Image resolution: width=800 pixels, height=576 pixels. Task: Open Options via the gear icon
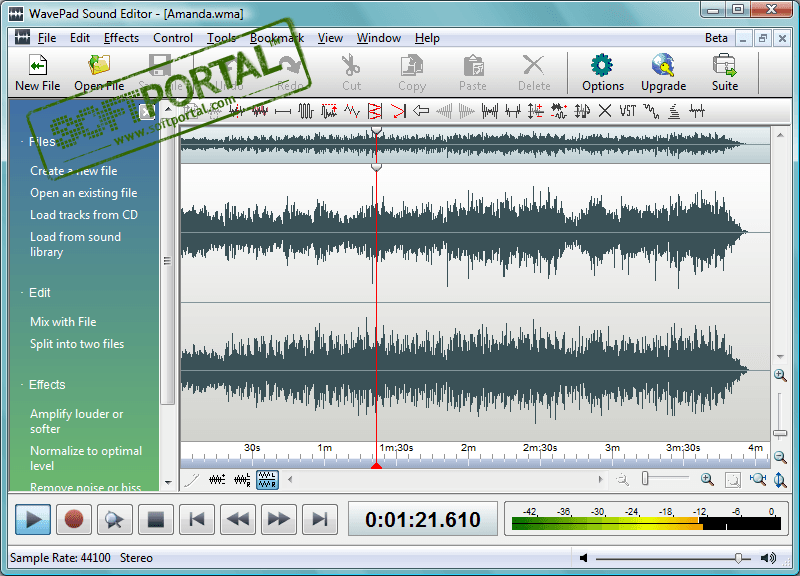603,65
